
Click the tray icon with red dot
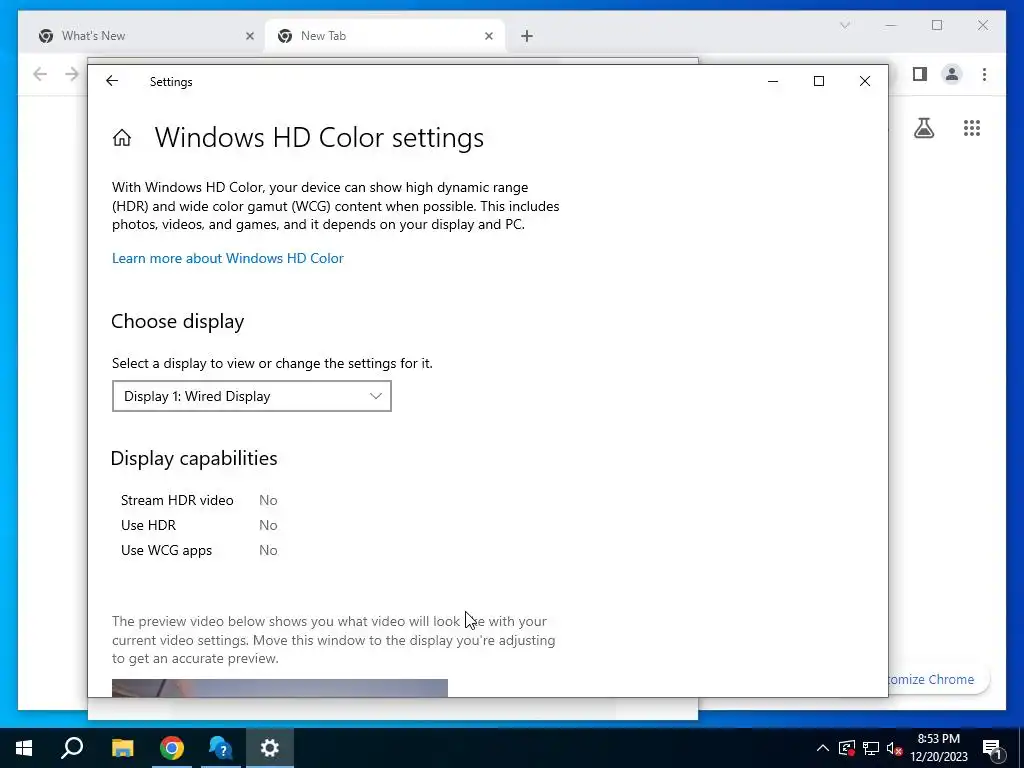(x=847, y=748)
